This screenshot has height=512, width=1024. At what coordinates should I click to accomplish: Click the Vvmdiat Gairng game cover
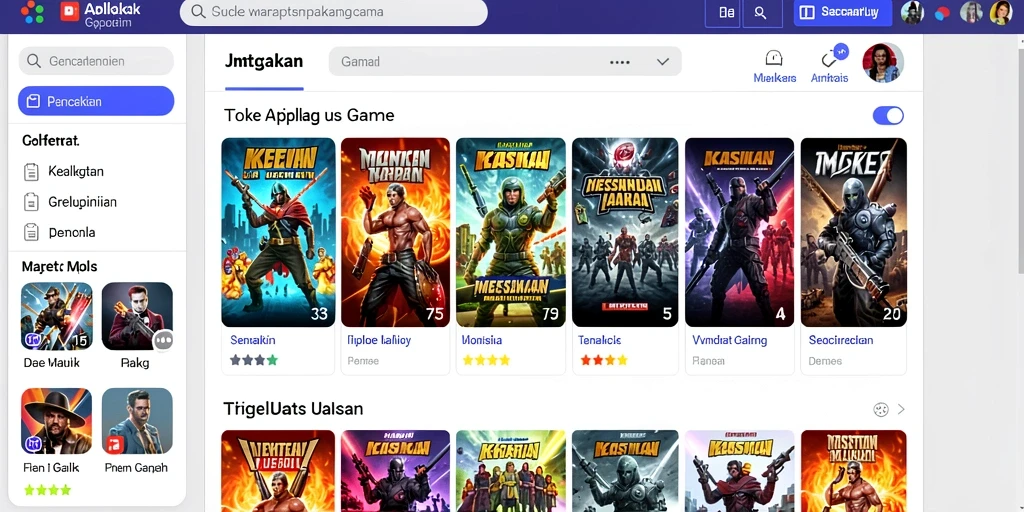tap(739, 232)
